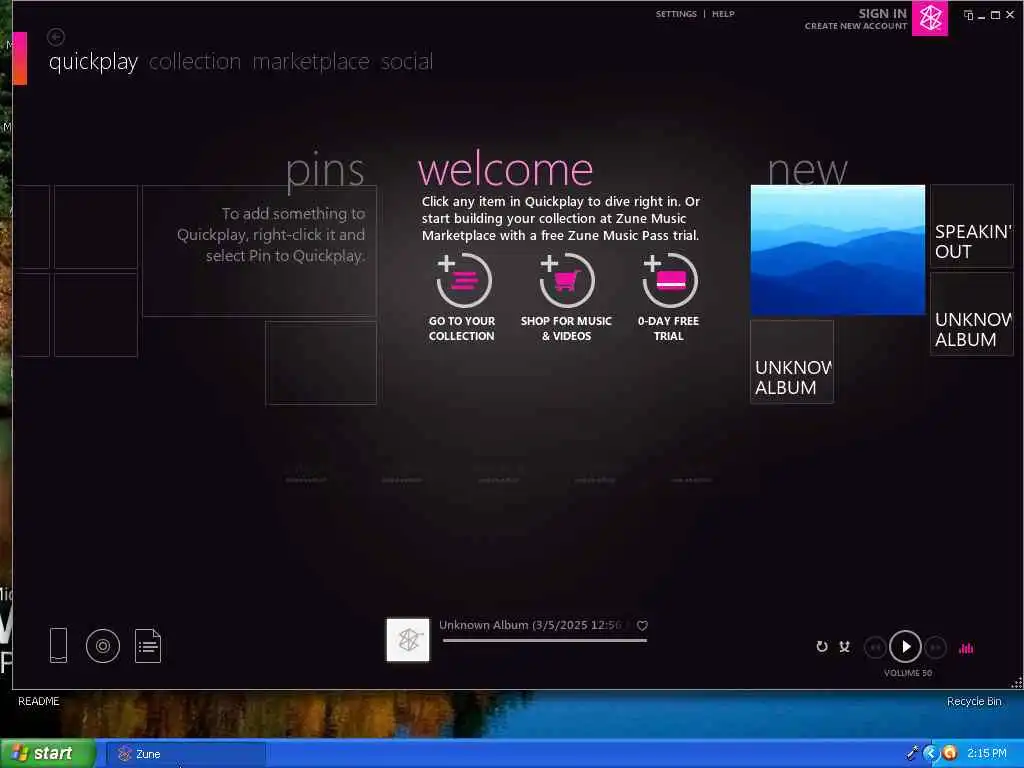Toggle the repeat button
The width and height of the screenshot is (1024, 768).
point(822,647)
